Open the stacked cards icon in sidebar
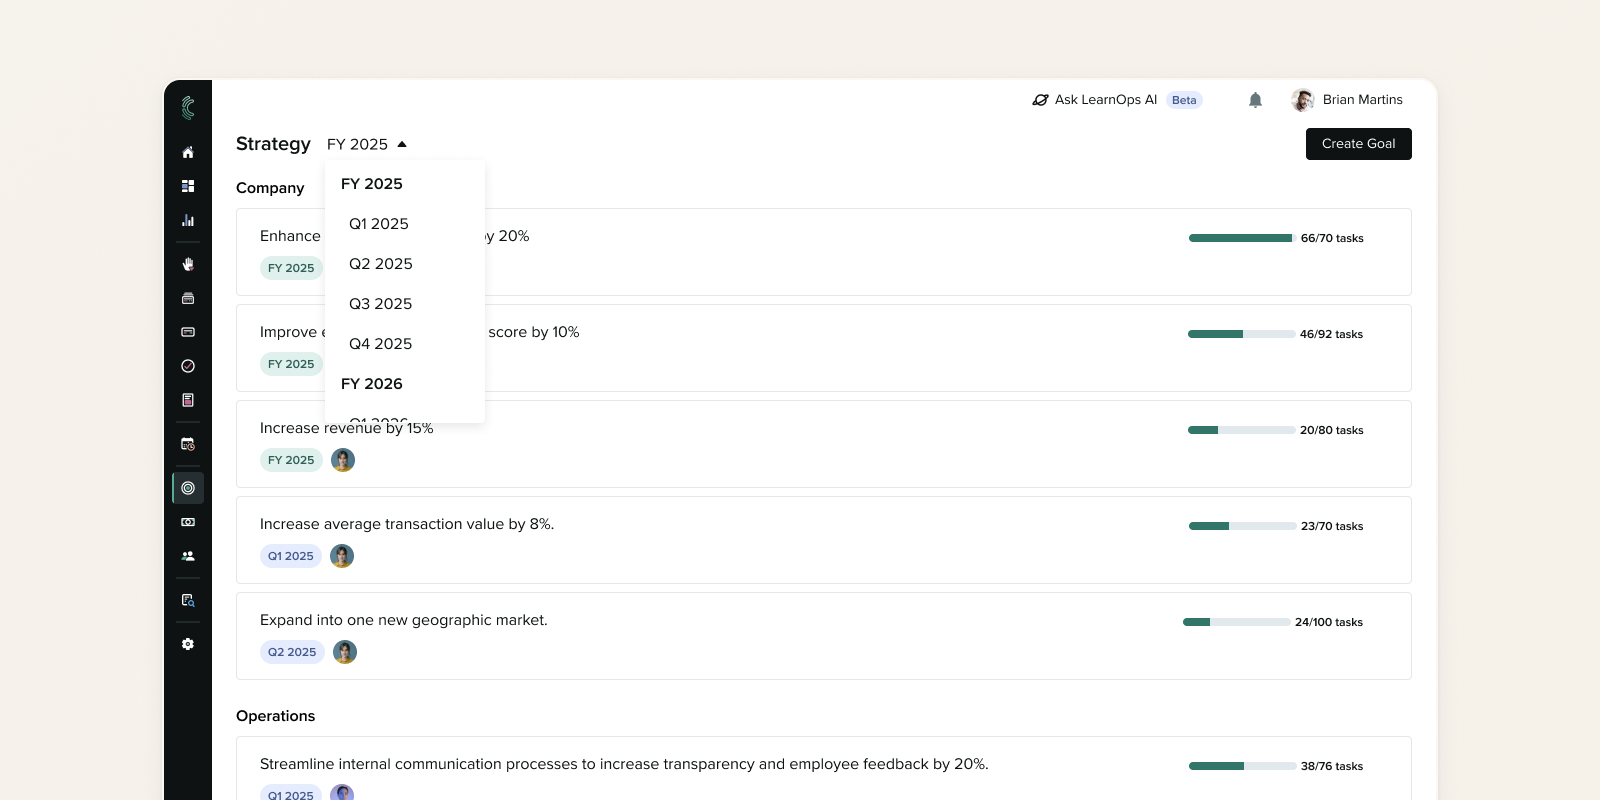This screenshot has width=1600, height=800. point(188,298)
